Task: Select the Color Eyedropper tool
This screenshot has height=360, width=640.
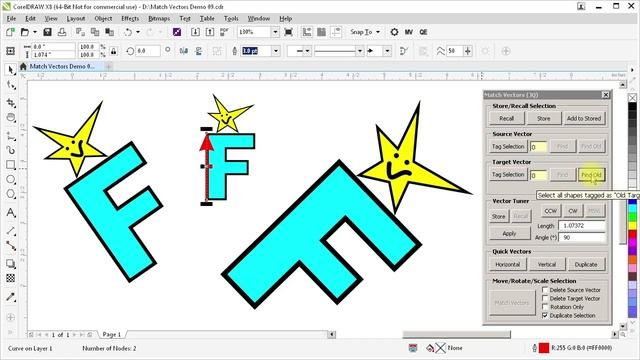Action: [x=11, y=297]
